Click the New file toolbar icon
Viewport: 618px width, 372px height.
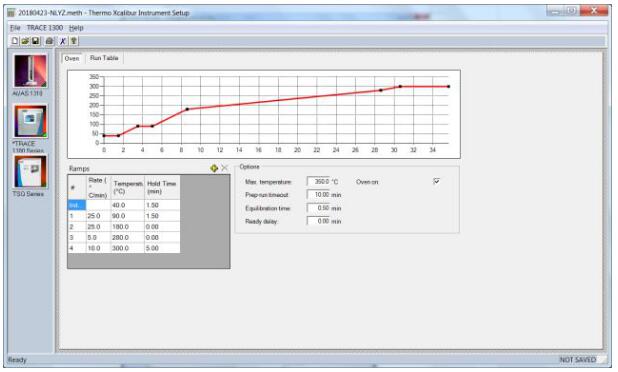[15, 41]
